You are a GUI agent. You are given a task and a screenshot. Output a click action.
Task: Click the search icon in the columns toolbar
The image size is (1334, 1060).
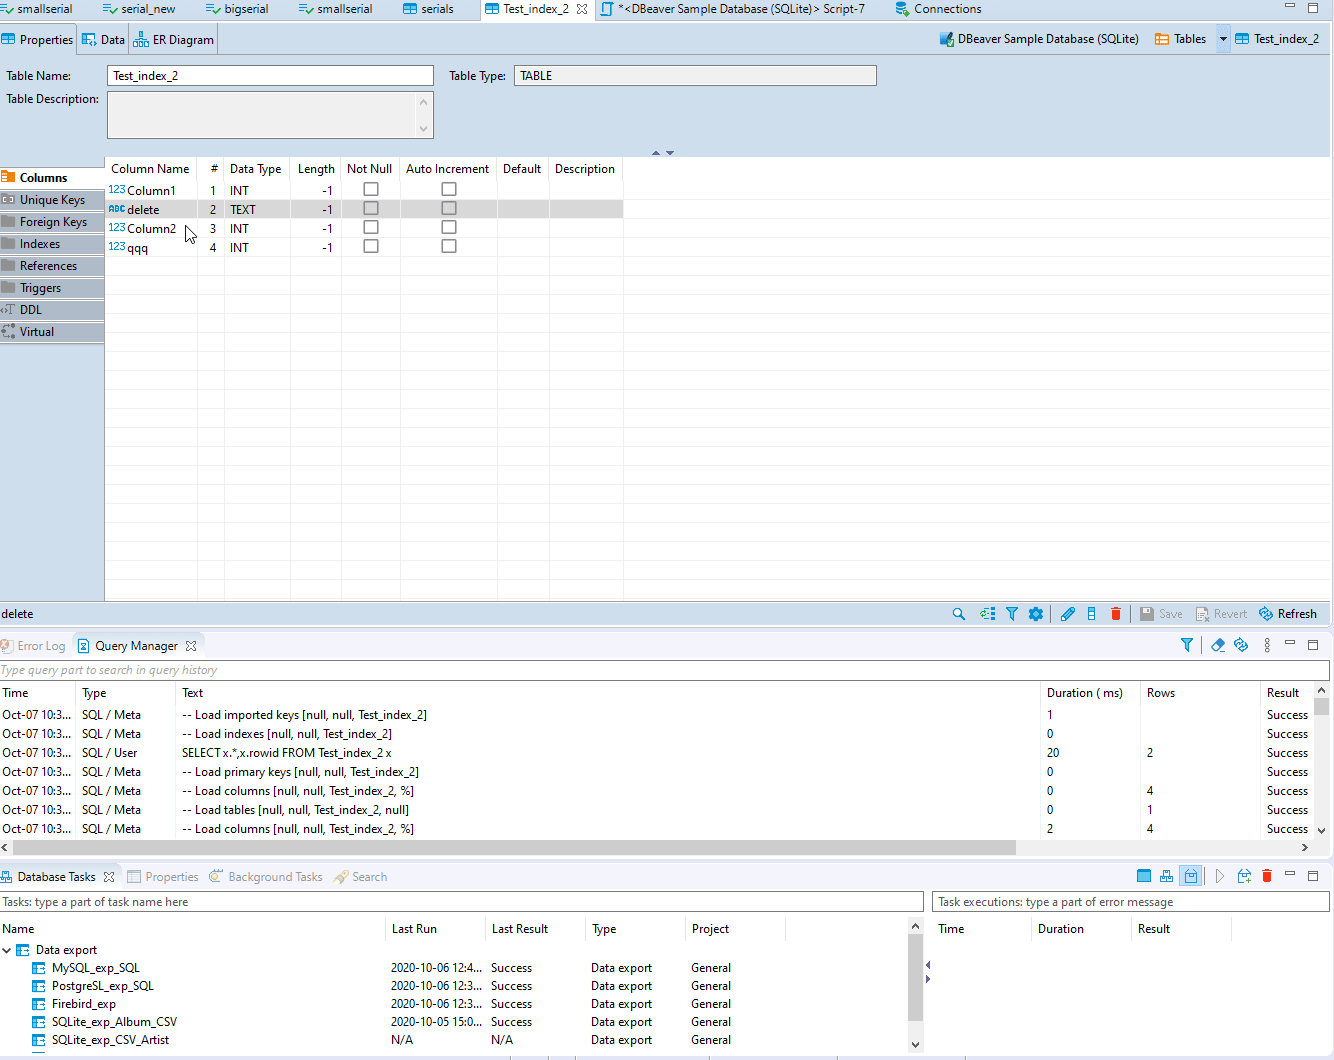[x=959, y=613]
